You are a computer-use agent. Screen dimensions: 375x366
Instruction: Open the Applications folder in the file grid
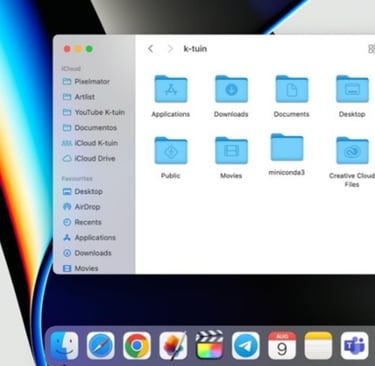[x=171, y=89]
